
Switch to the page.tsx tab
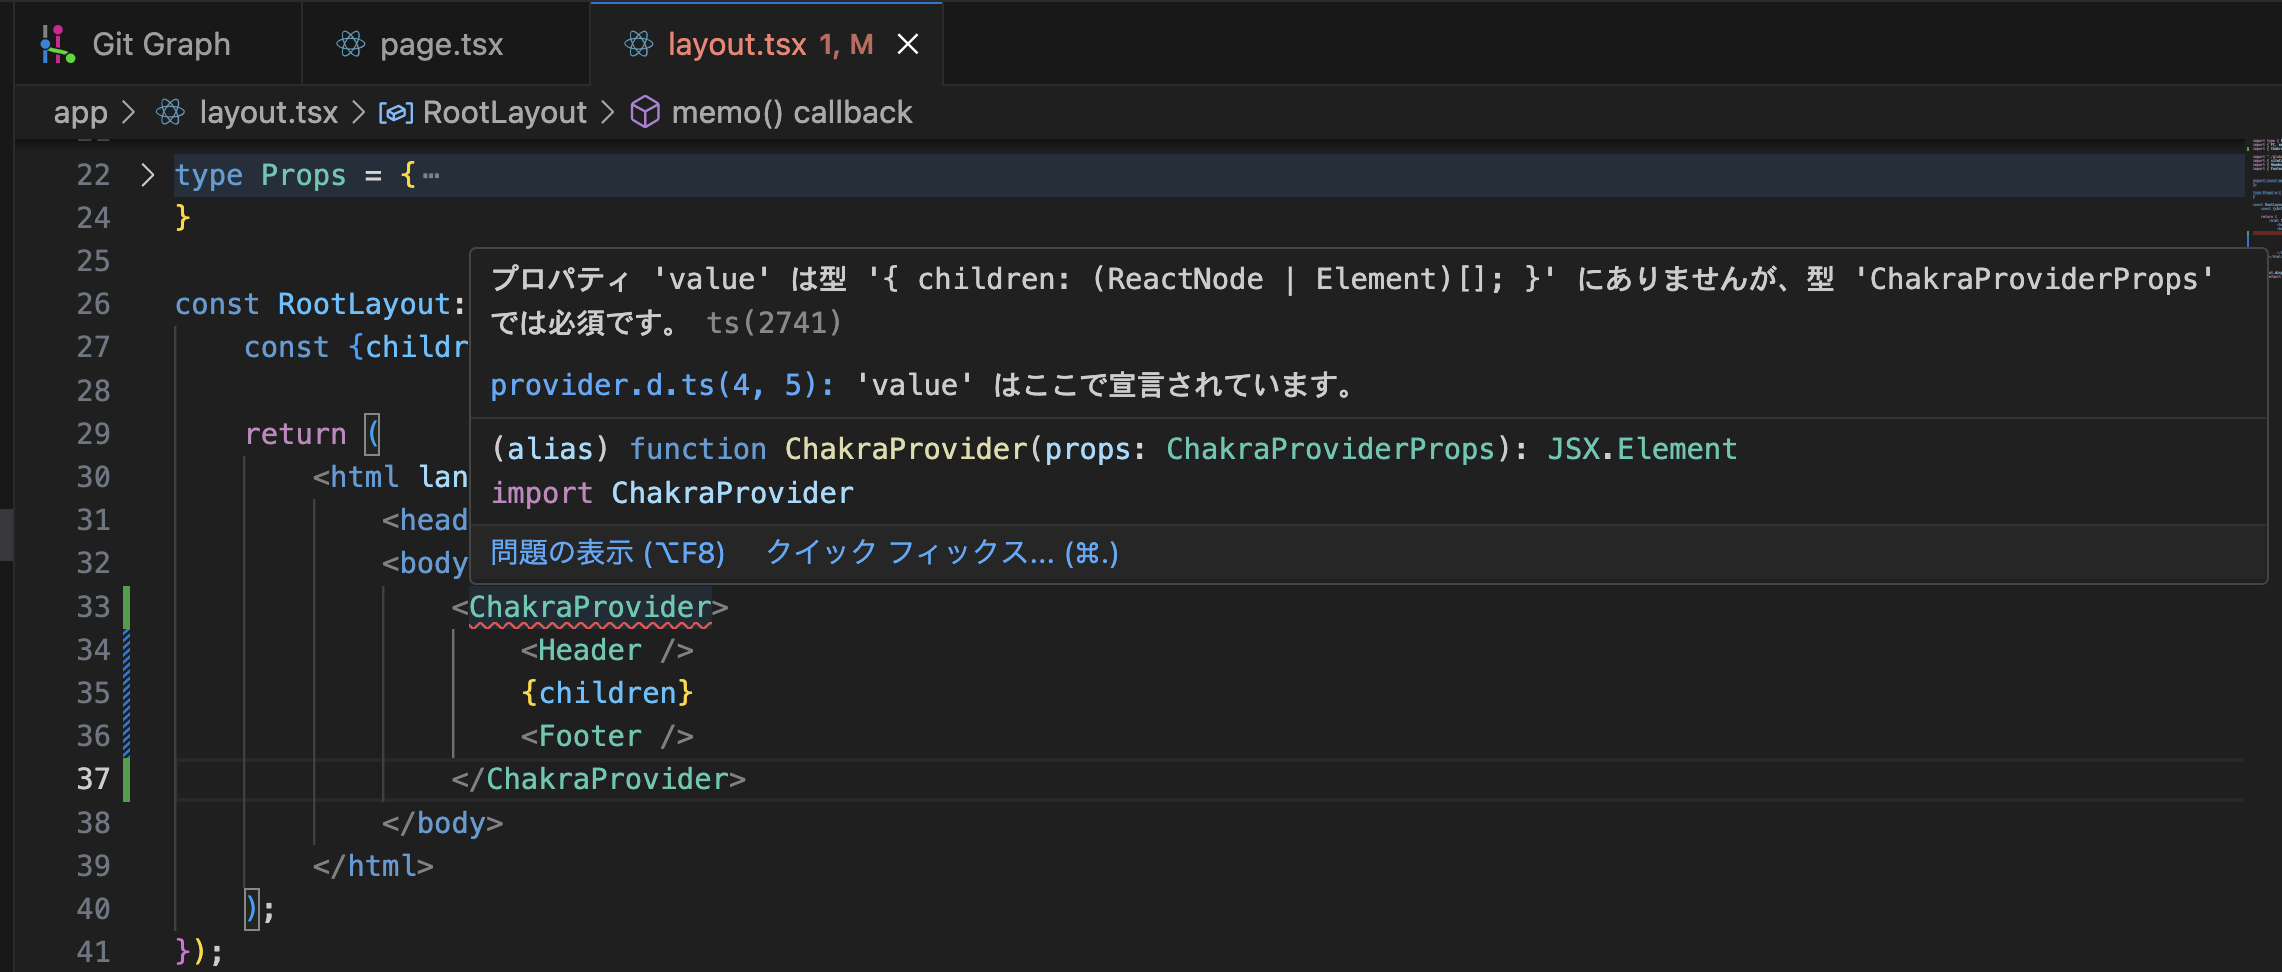pos(445,44)
